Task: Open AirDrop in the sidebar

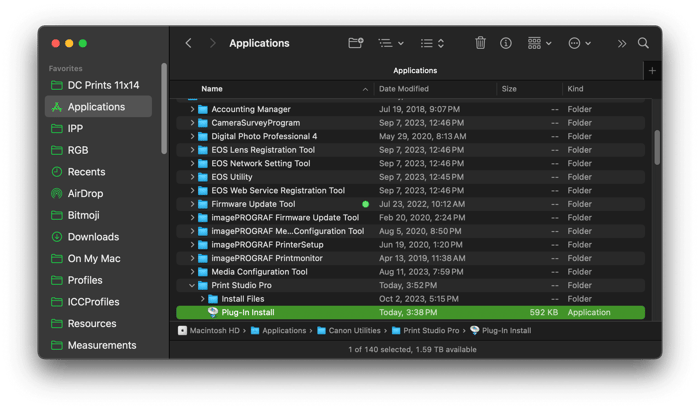Action: [x=98, y=193]
